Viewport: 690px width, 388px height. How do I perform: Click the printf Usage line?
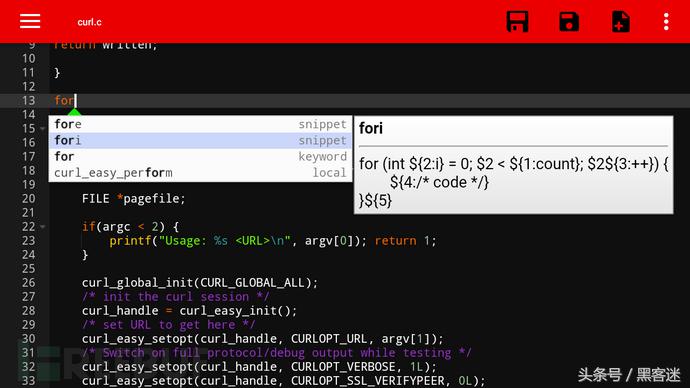click(272, 241)
